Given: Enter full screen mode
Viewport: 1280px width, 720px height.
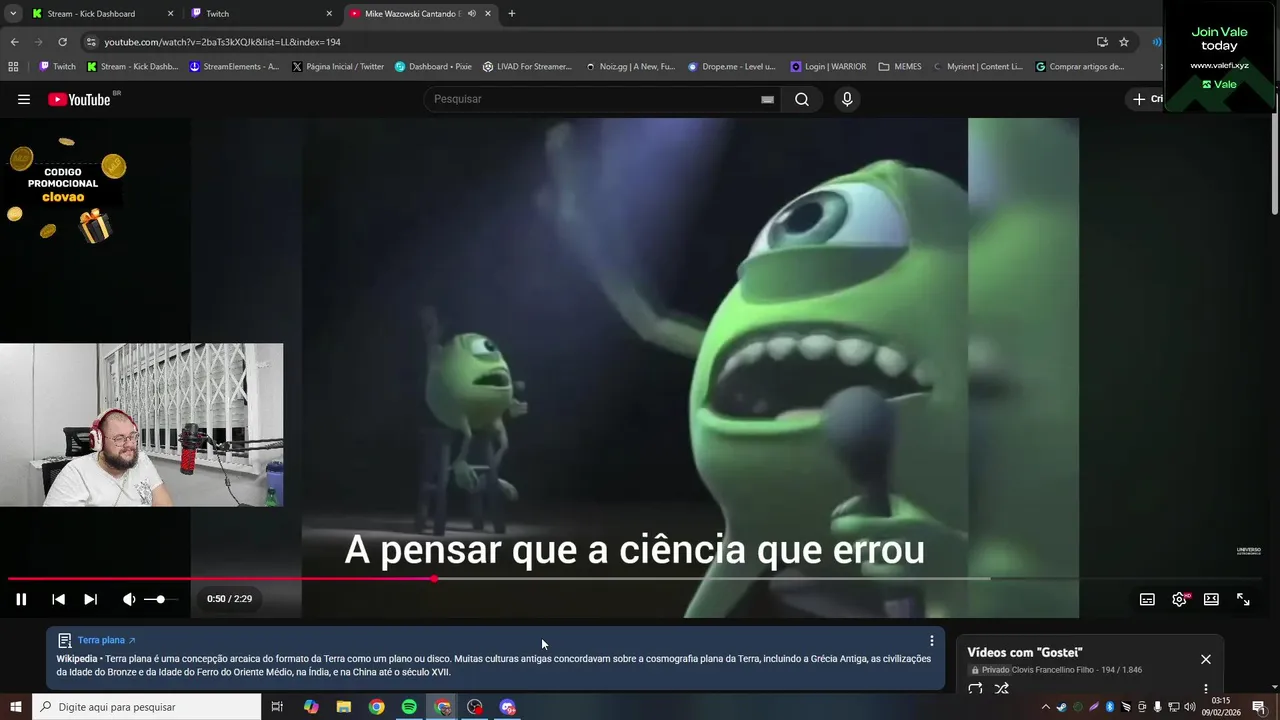Looking at the screenshot, I should pyautogui.click(x=1243, y=599).
